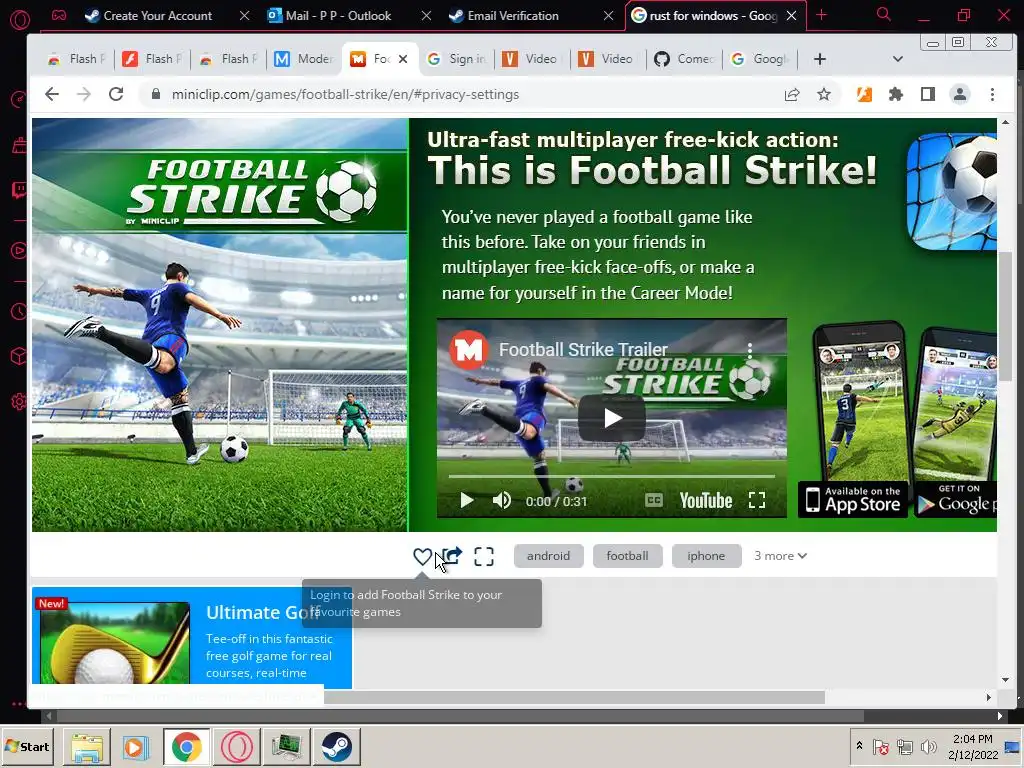The height and width of the screenshot is (768, 1024).
Task: Enter fullscreen in the YouTube player
Action: 757,501
